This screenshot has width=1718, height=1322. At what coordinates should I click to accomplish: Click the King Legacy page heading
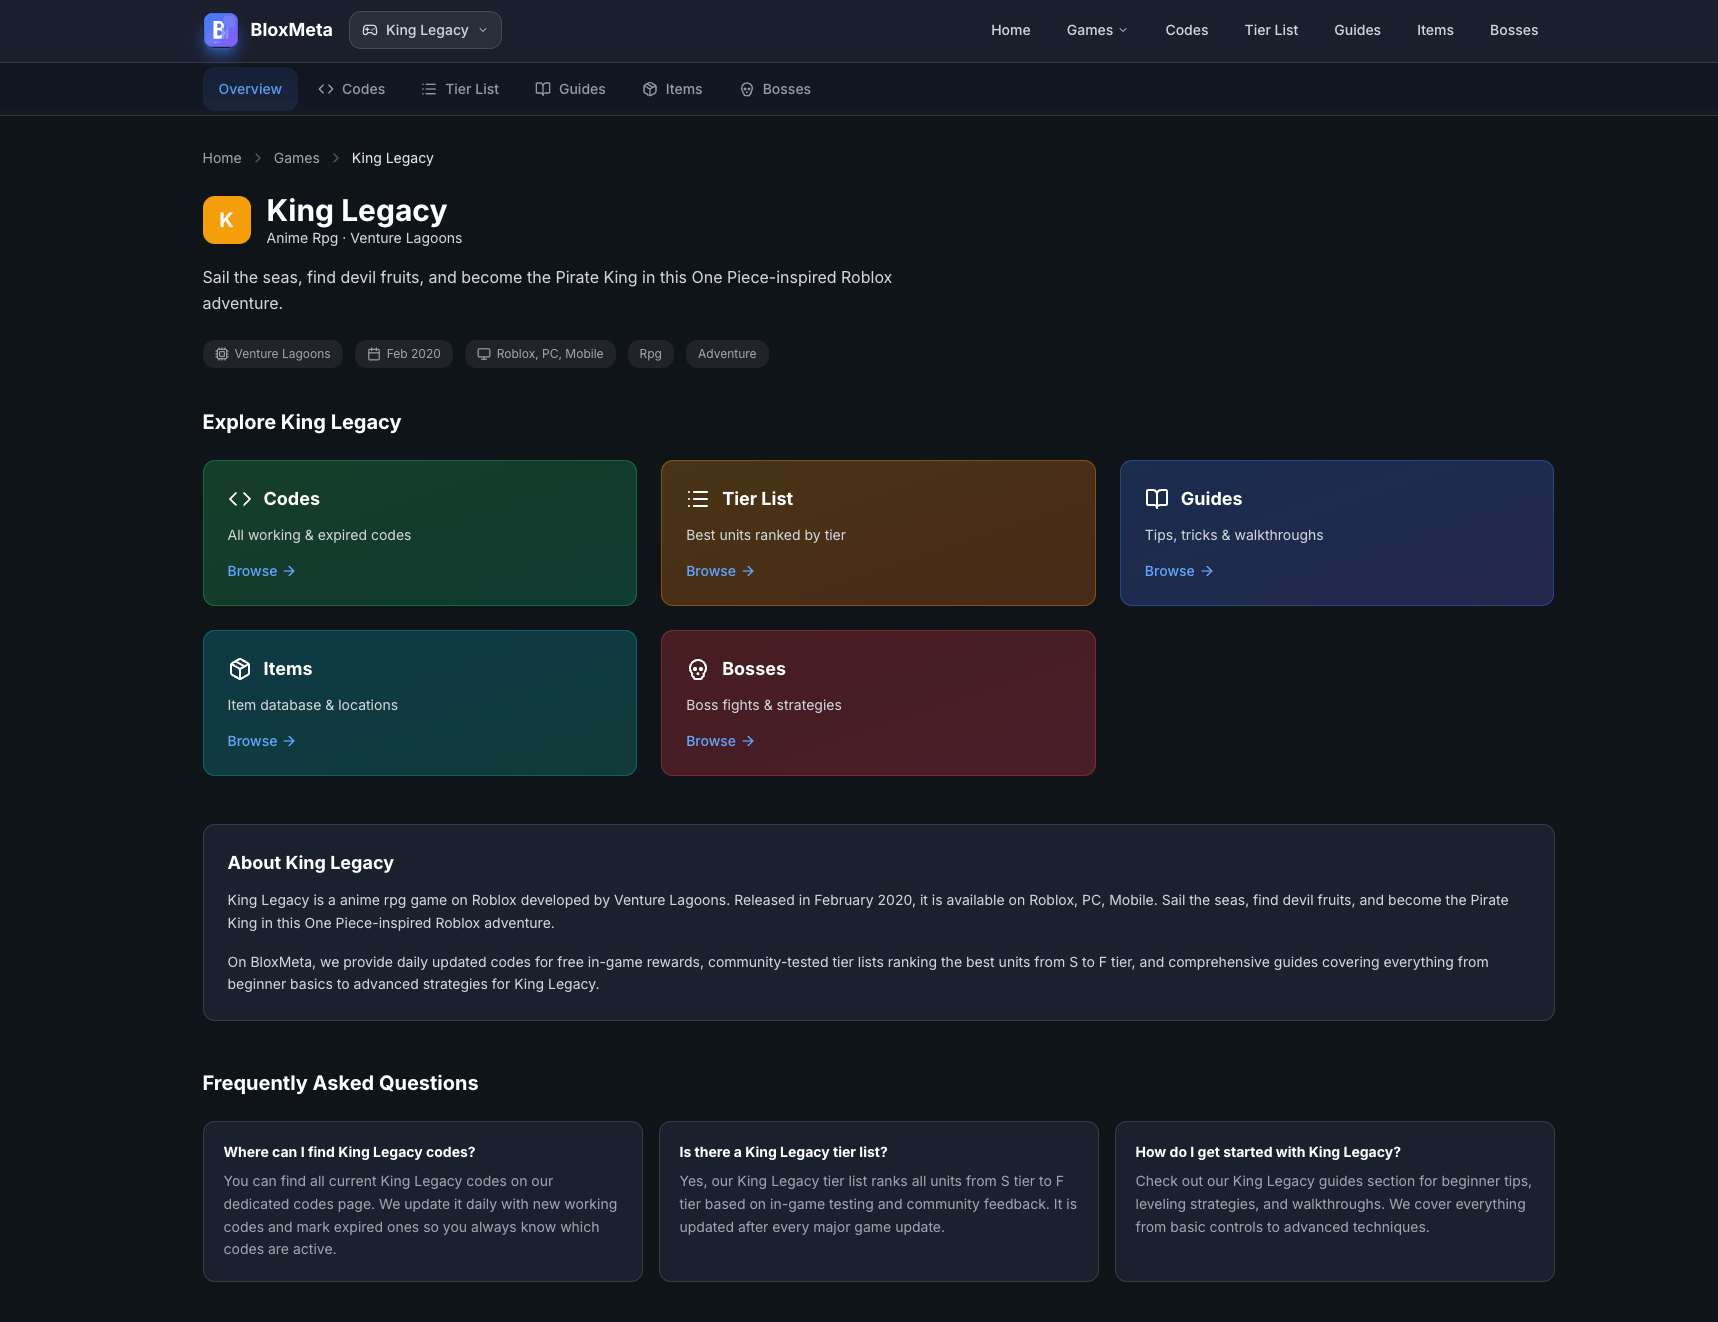357,211
